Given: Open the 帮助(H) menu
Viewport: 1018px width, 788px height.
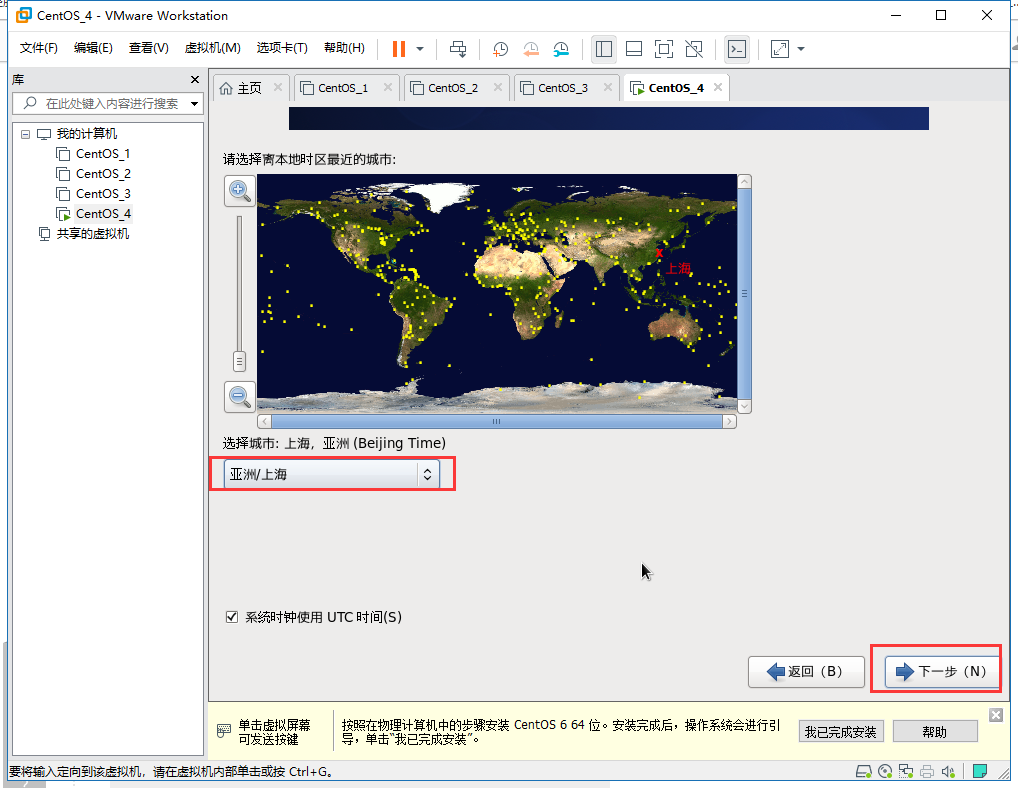Looking at the screenshot, I should tap(344, 48).
